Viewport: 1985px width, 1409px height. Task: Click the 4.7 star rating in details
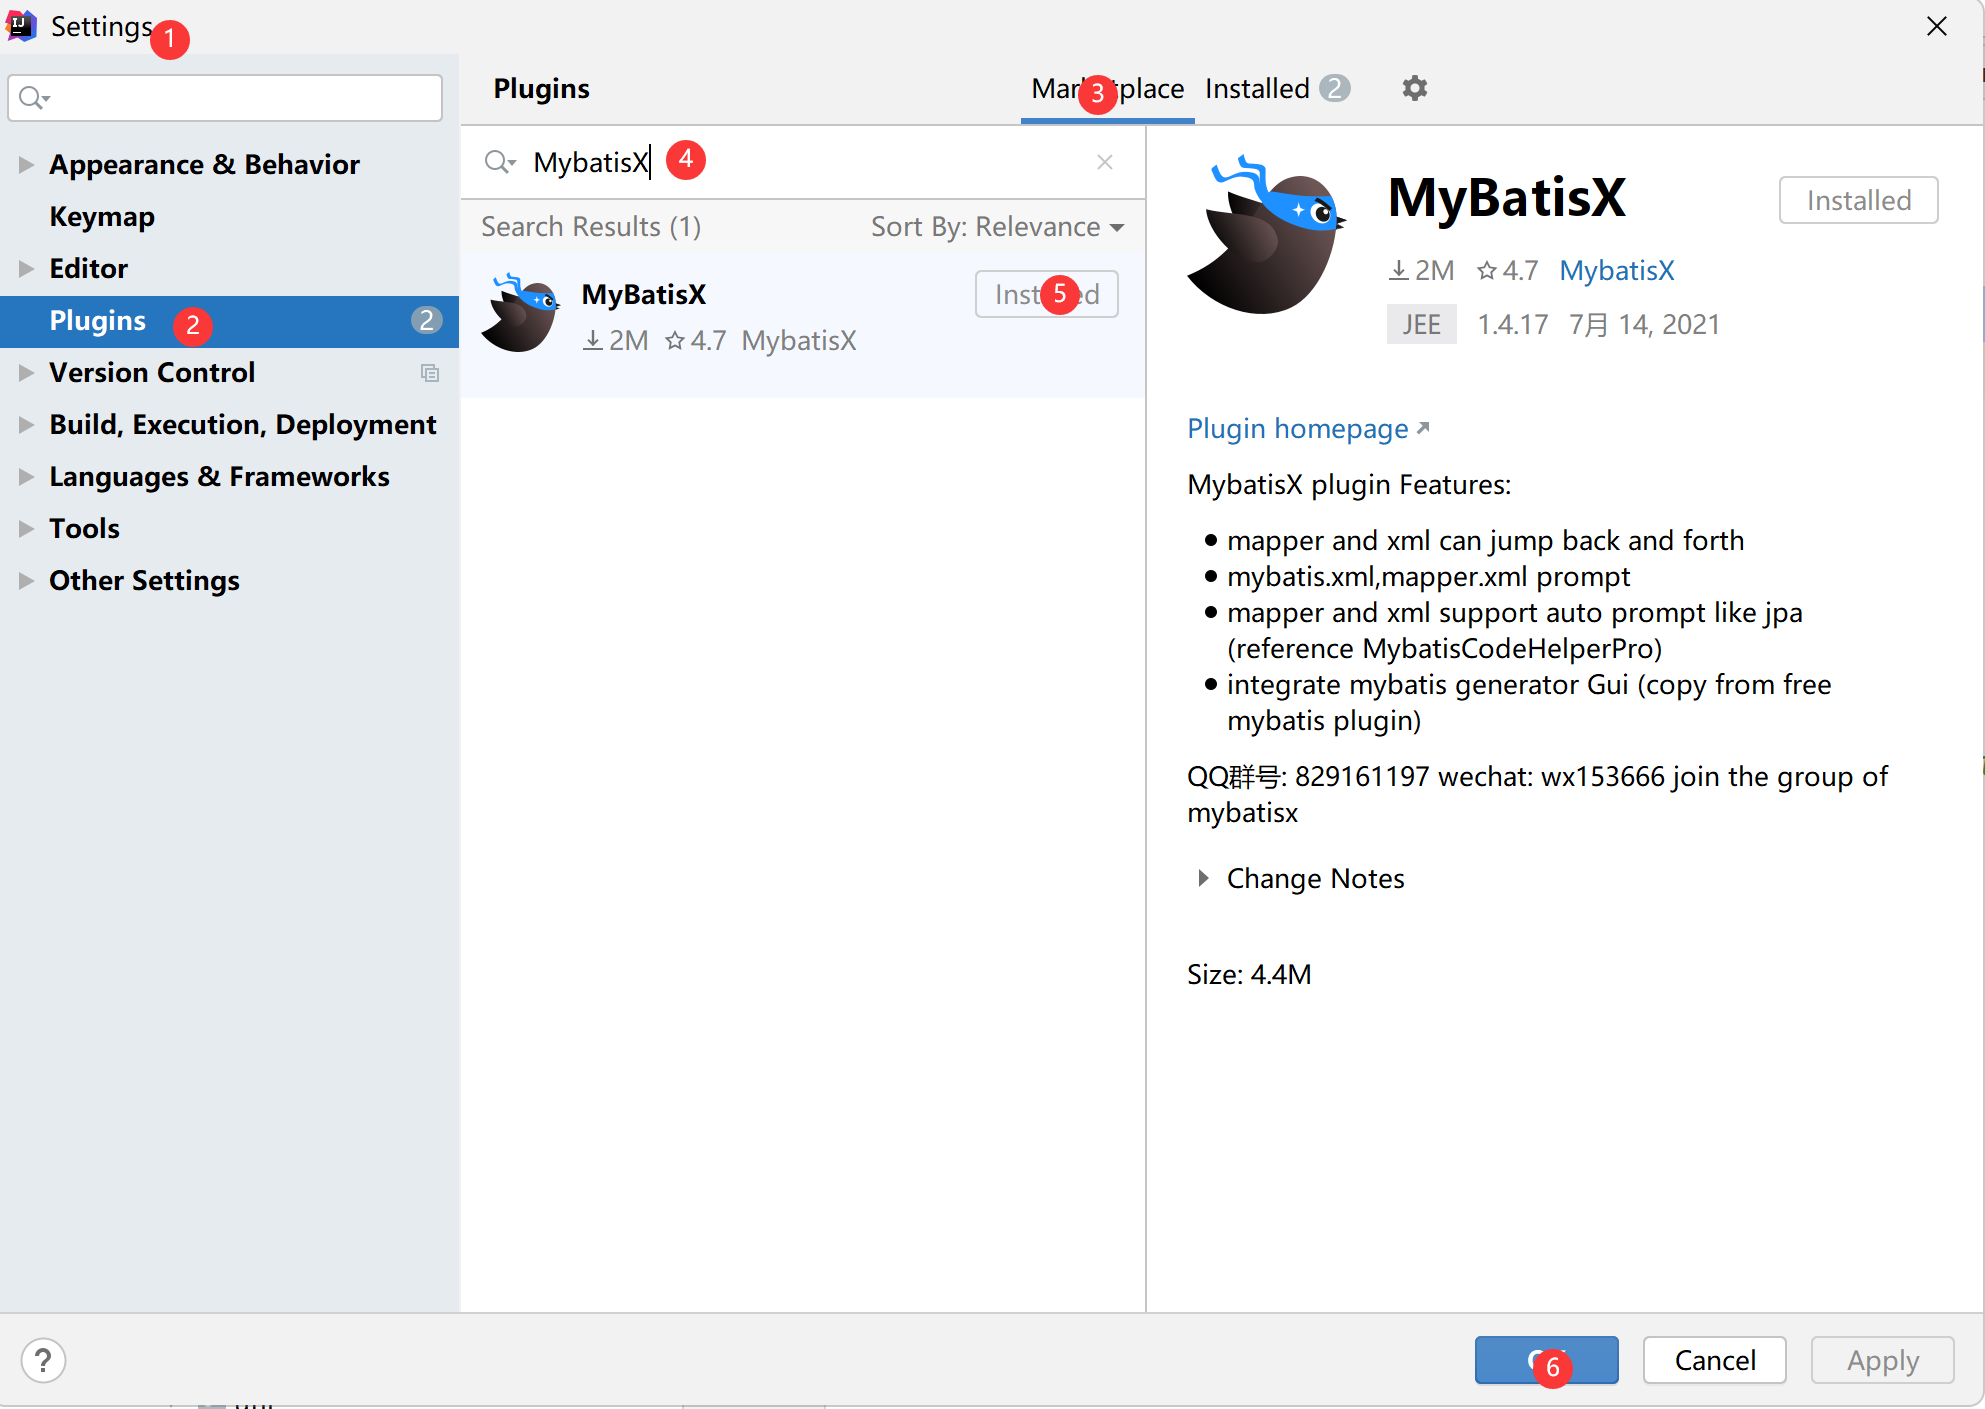click(1507, 270)
